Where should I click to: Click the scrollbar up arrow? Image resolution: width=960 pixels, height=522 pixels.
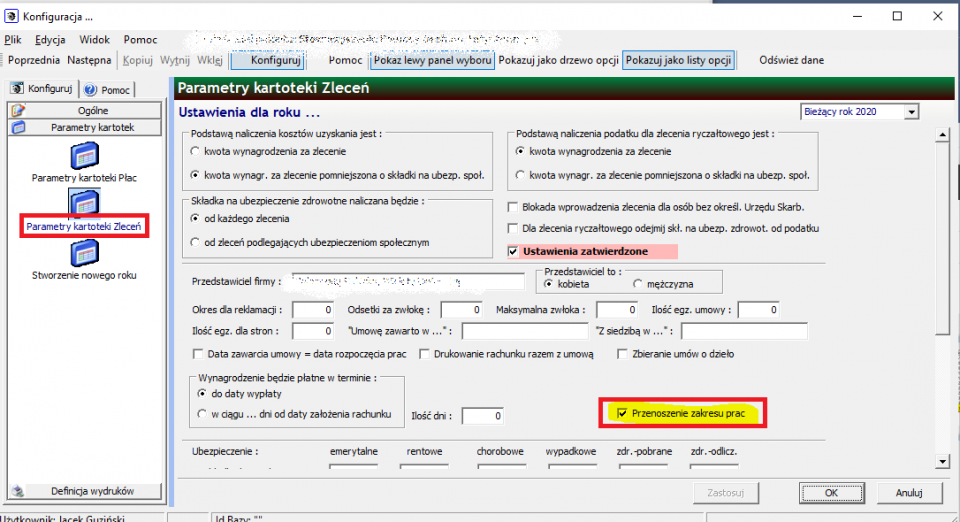tap(942, 135)
